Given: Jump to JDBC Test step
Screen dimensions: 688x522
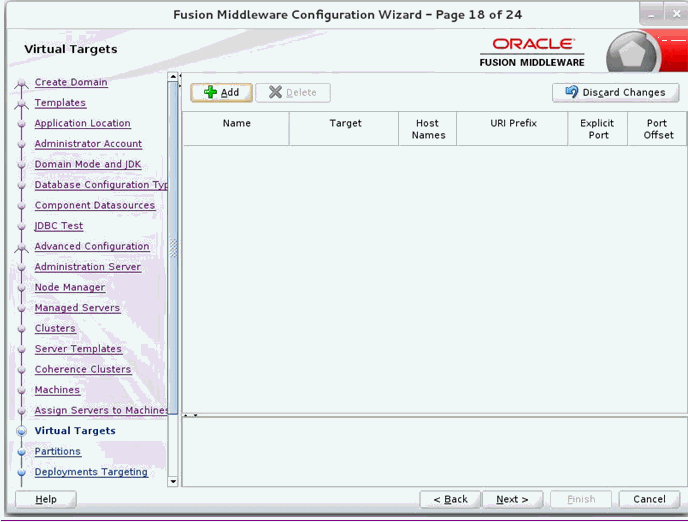Looking at the screenshot, I should [x=59, y=226].
